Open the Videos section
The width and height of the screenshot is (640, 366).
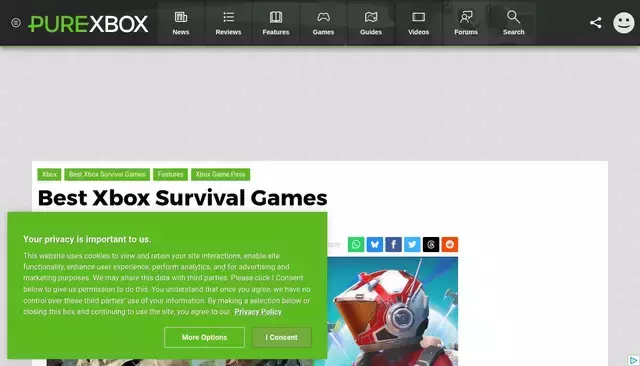pos(418,23)
